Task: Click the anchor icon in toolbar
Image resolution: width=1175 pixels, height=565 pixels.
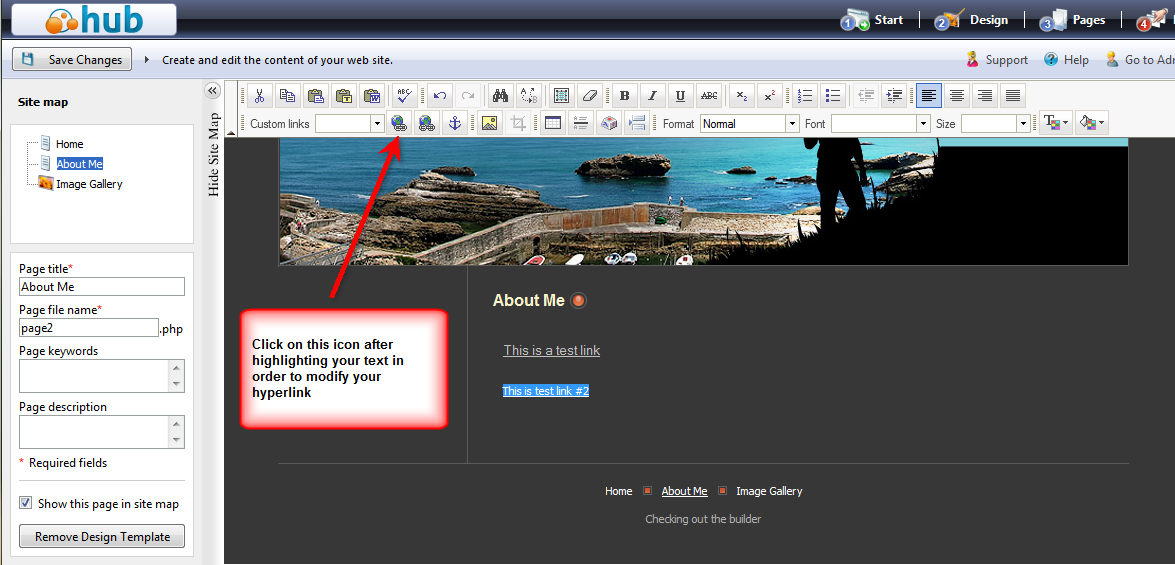Action: [454, 123]
